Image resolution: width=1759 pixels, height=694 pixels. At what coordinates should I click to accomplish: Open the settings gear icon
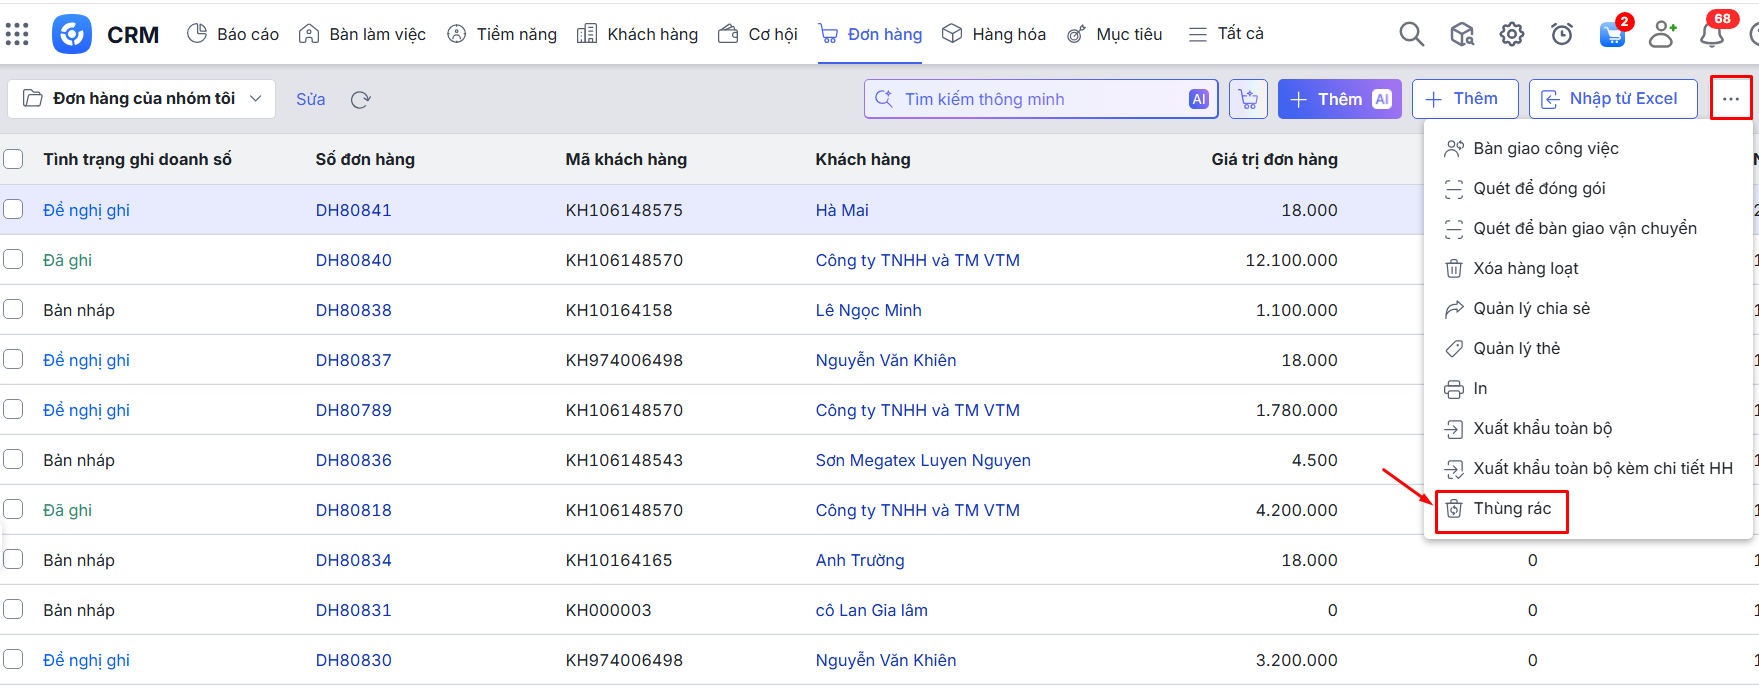(1511, 34)
